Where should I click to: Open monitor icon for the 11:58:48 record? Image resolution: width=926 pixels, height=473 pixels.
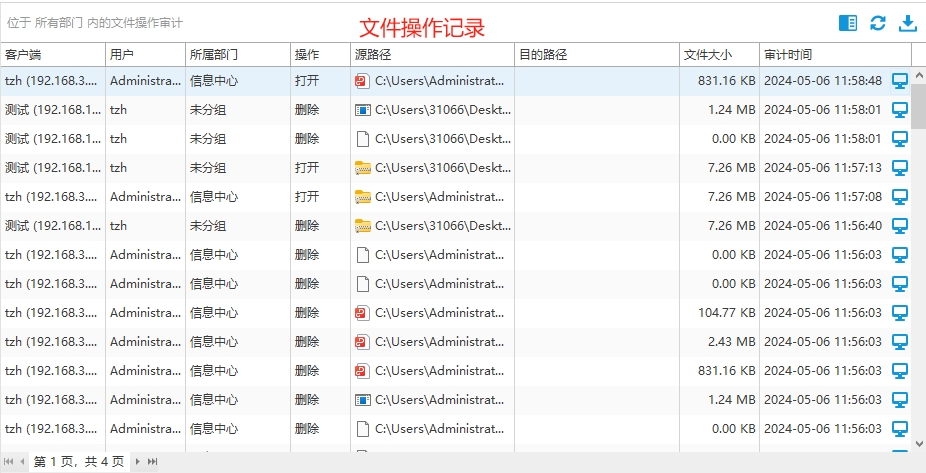point(899,81)
